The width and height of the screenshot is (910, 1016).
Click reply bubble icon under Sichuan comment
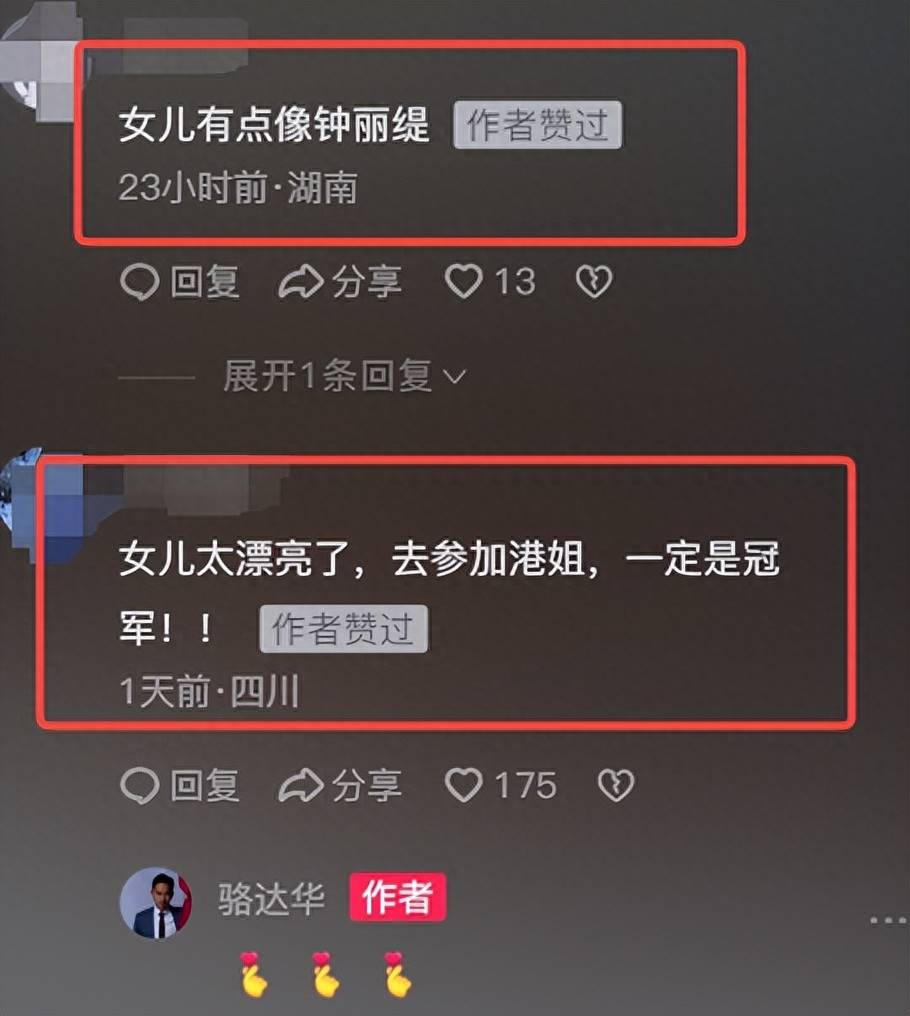point(139,785)
